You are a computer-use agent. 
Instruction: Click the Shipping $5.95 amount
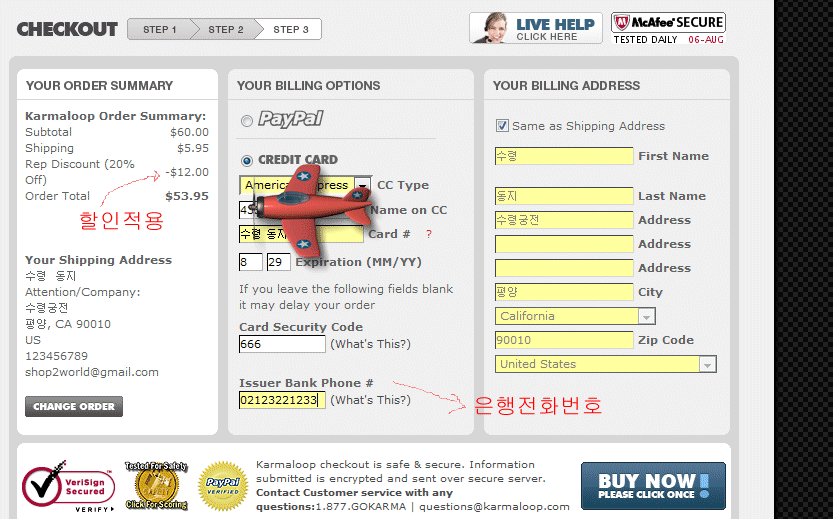193,148
